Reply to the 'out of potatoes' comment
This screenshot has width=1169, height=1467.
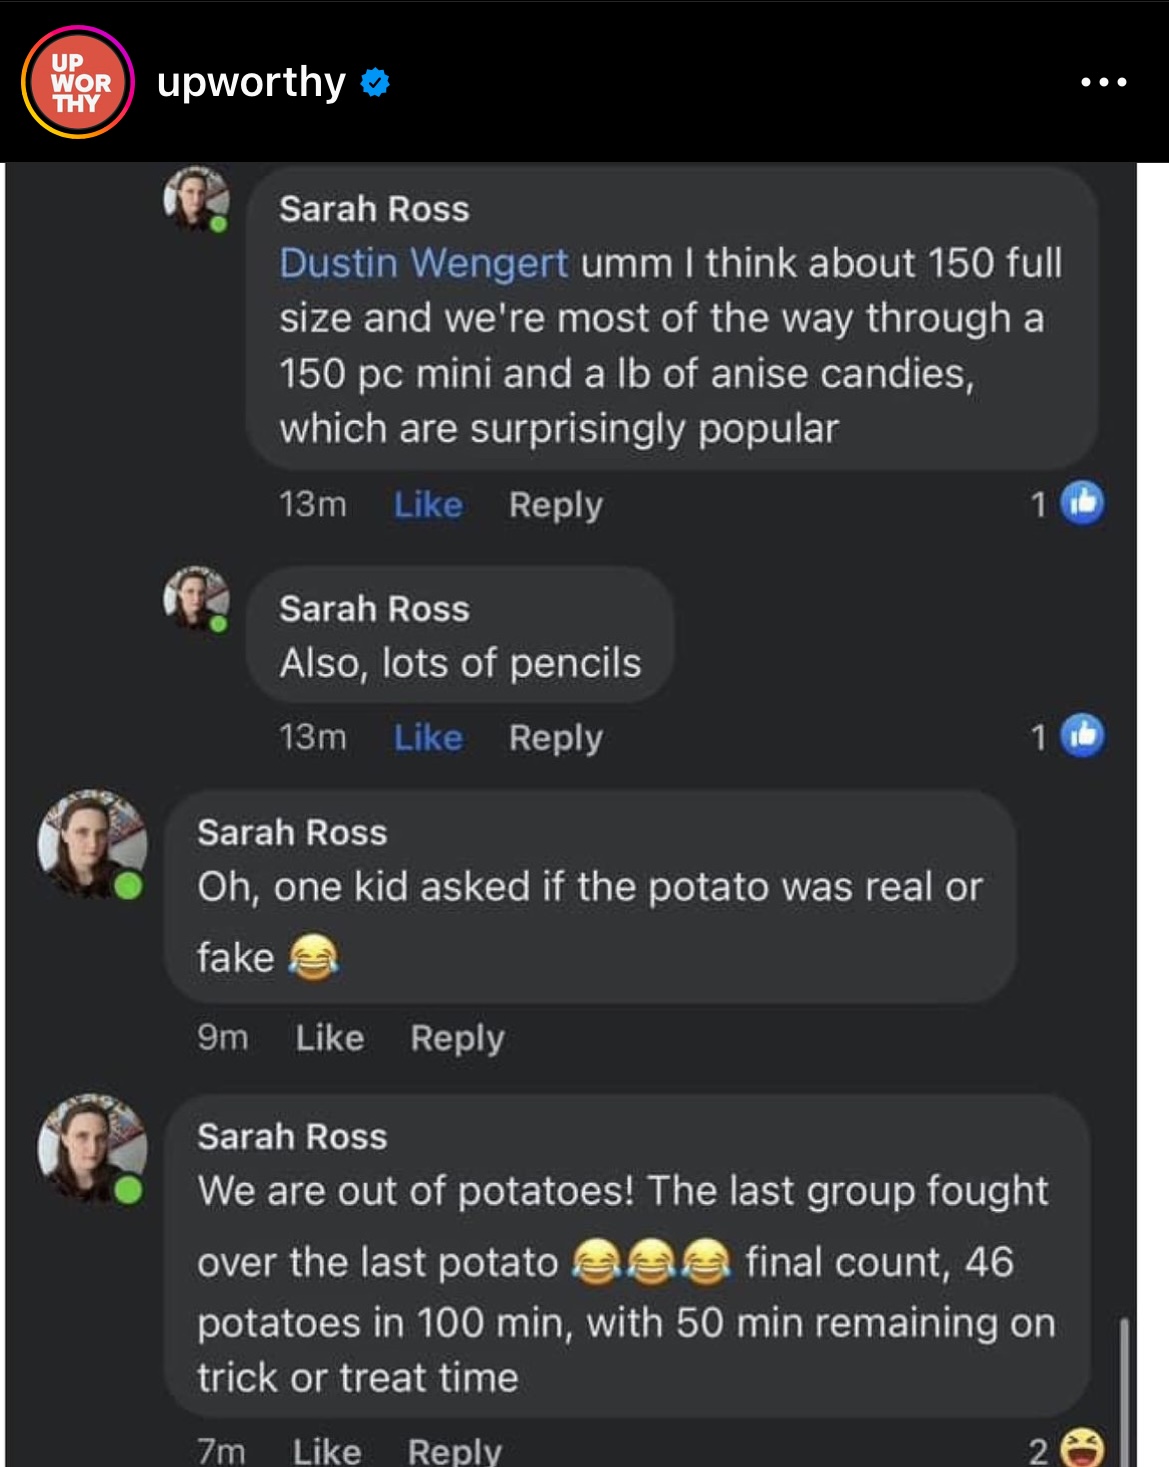454,1450
